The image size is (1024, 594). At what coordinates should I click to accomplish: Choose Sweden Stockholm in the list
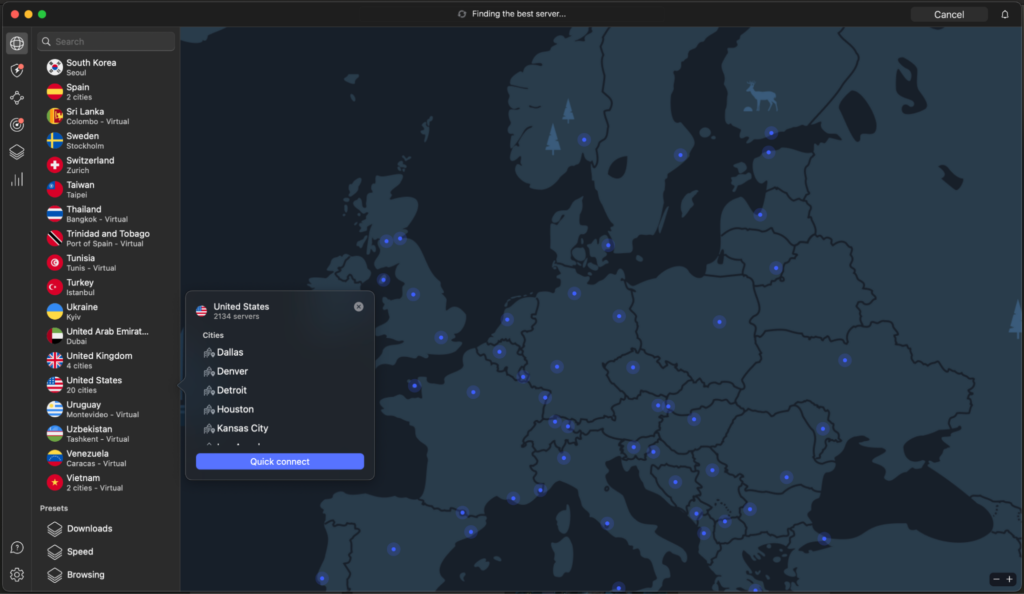pos(108,141)
